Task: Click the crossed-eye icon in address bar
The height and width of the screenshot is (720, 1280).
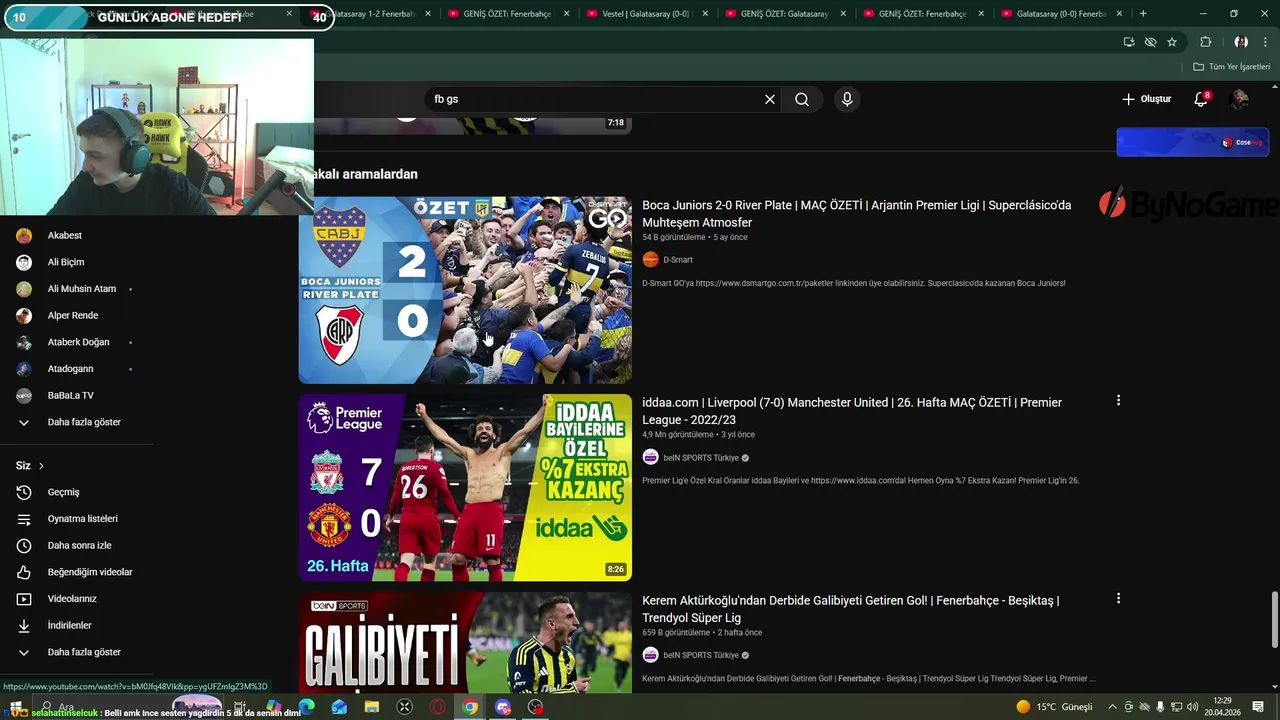Action: tap(1150, 42)
